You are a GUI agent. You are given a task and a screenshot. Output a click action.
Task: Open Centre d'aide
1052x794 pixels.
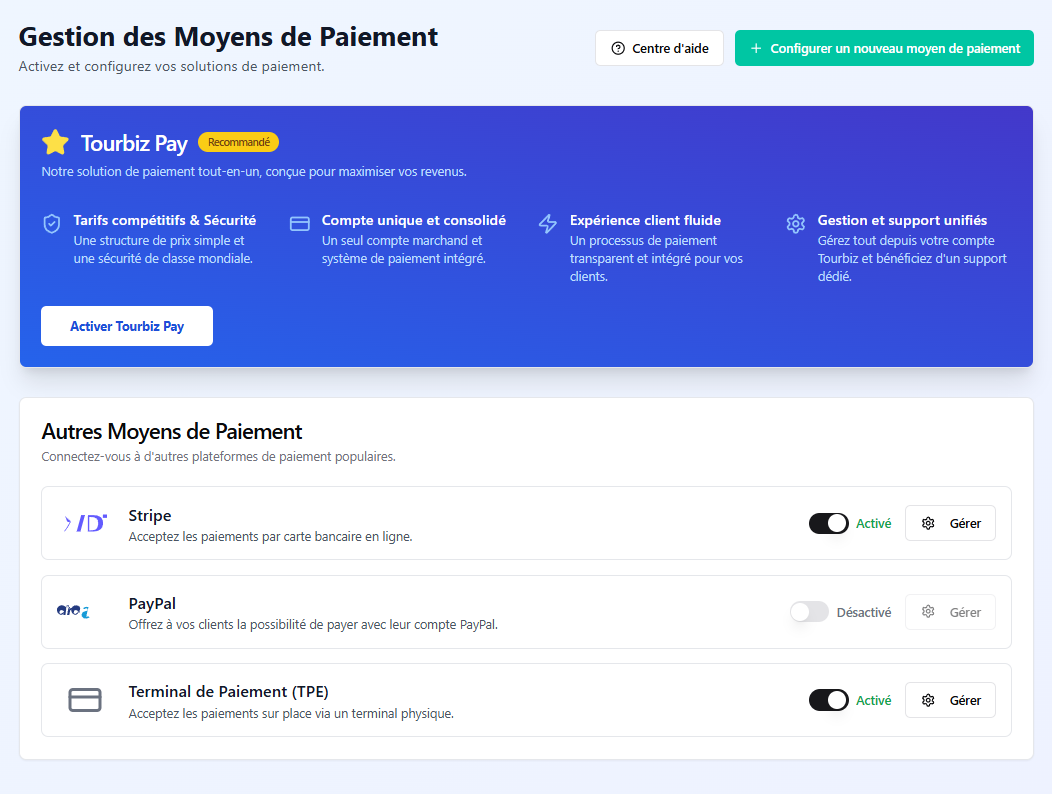pyautogui.click(x=659, y=48)
